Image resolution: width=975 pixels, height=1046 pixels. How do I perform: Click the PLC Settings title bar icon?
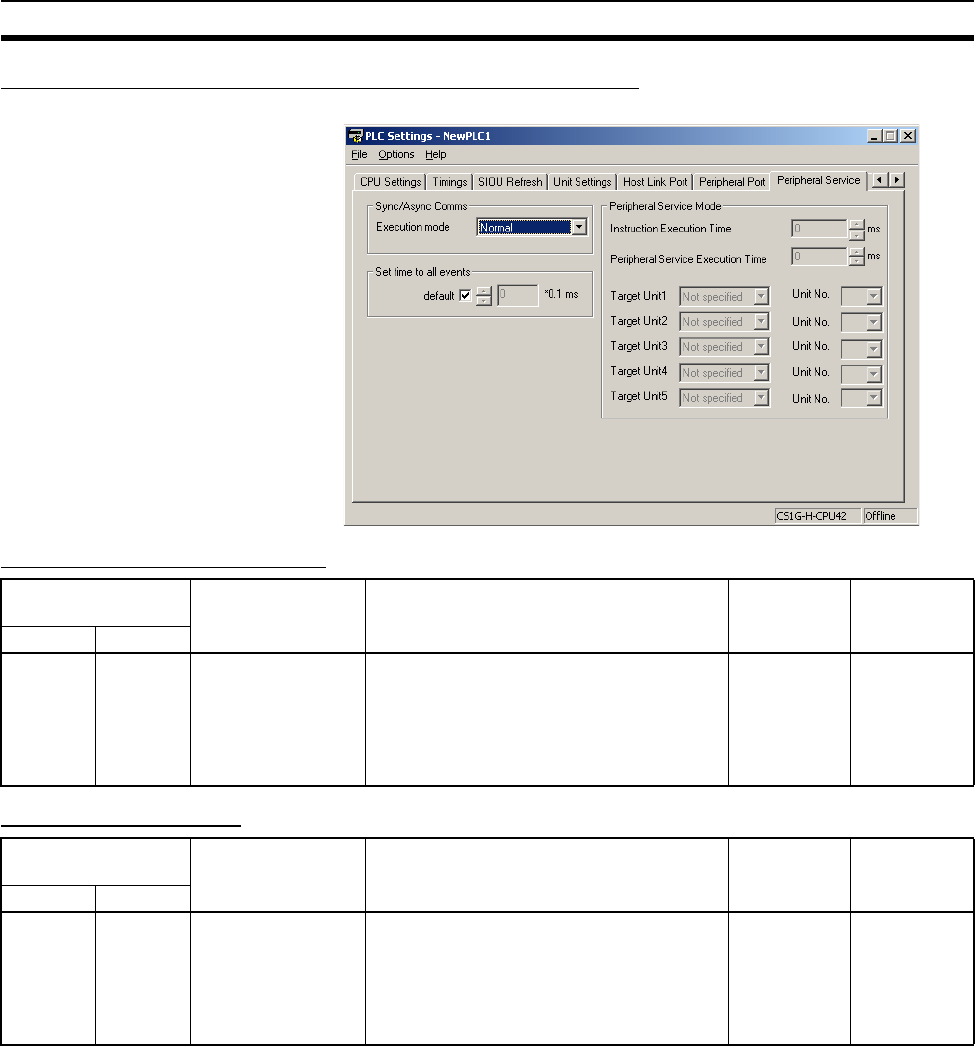click(x=355, y=135)
